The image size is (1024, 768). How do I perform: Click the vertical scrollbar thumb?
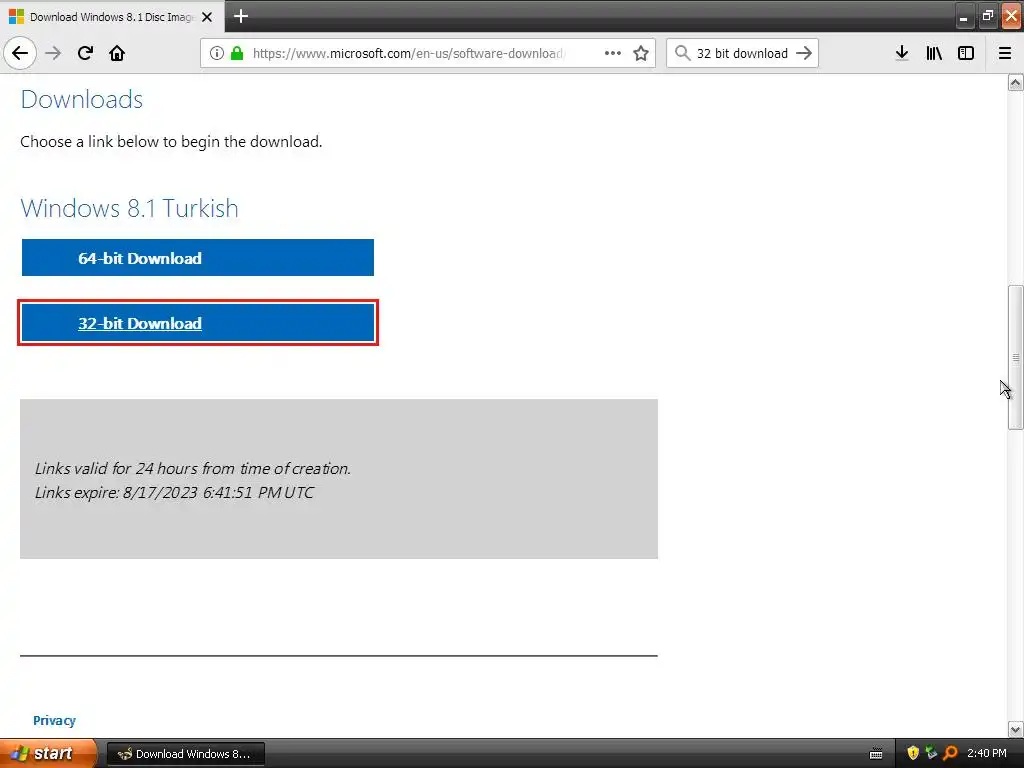(1016, 357)
